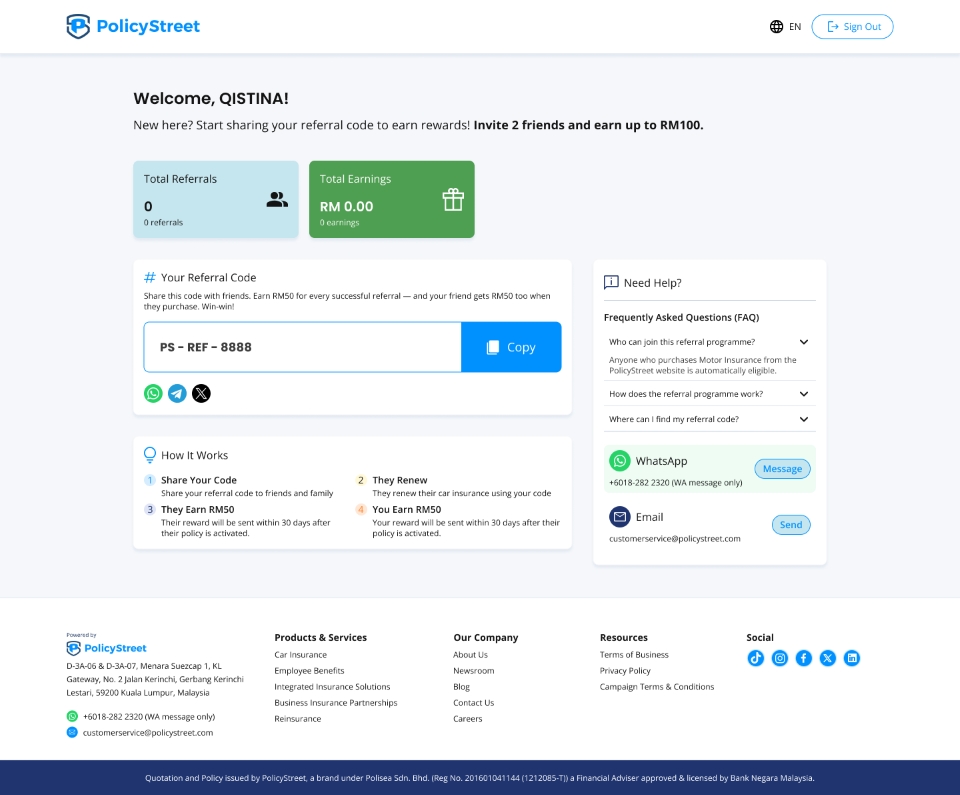960x795 pixels.
Task: Click the 'Our Company' footer heading
Action: [486, 638]
